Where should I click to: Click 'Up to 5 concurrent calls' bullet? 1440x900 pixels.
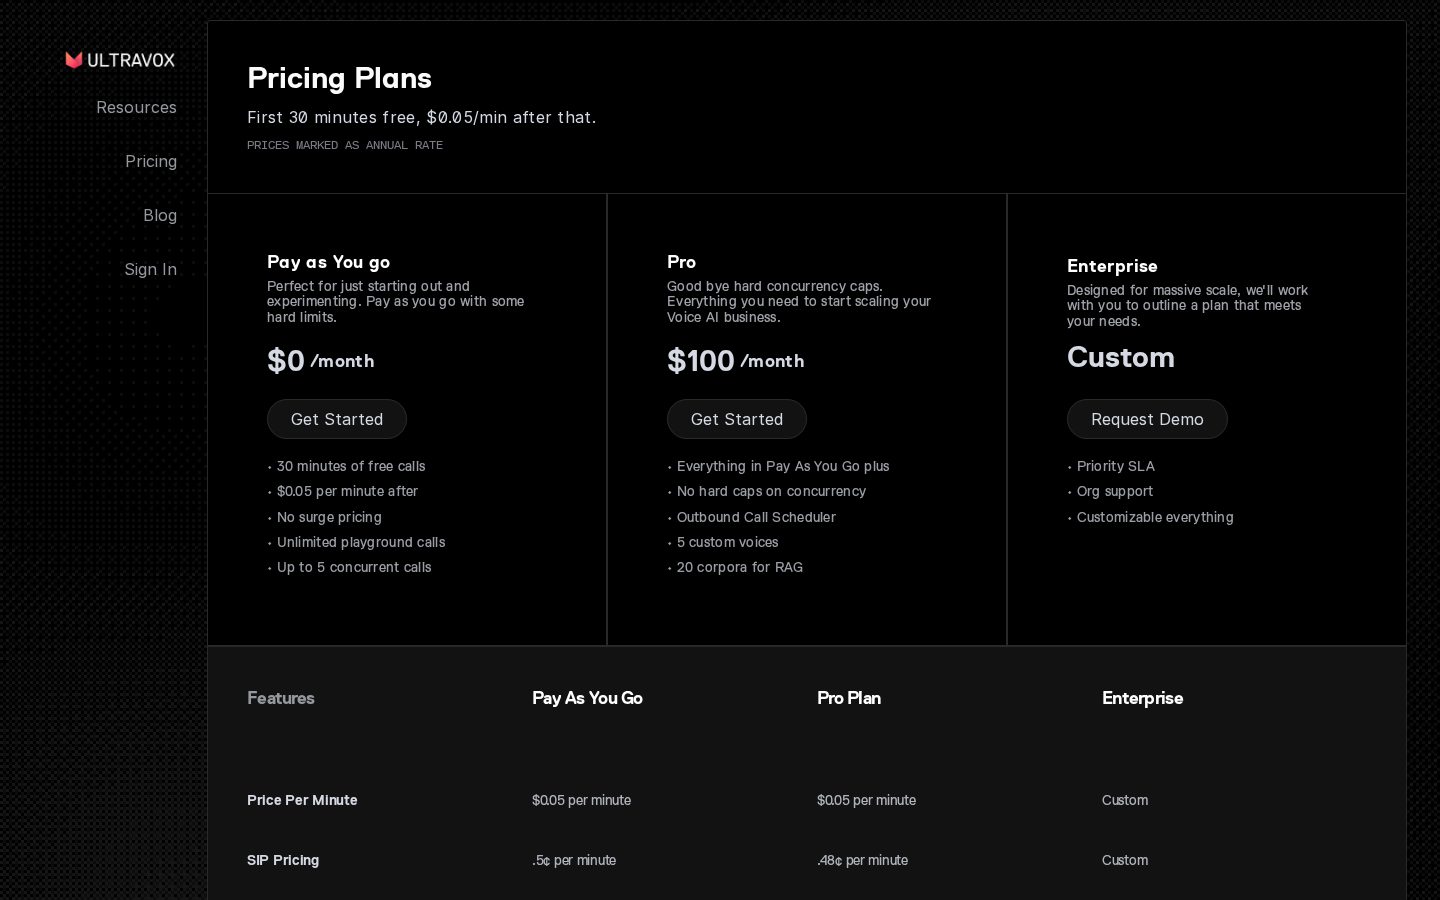click(x=354, y=567)
